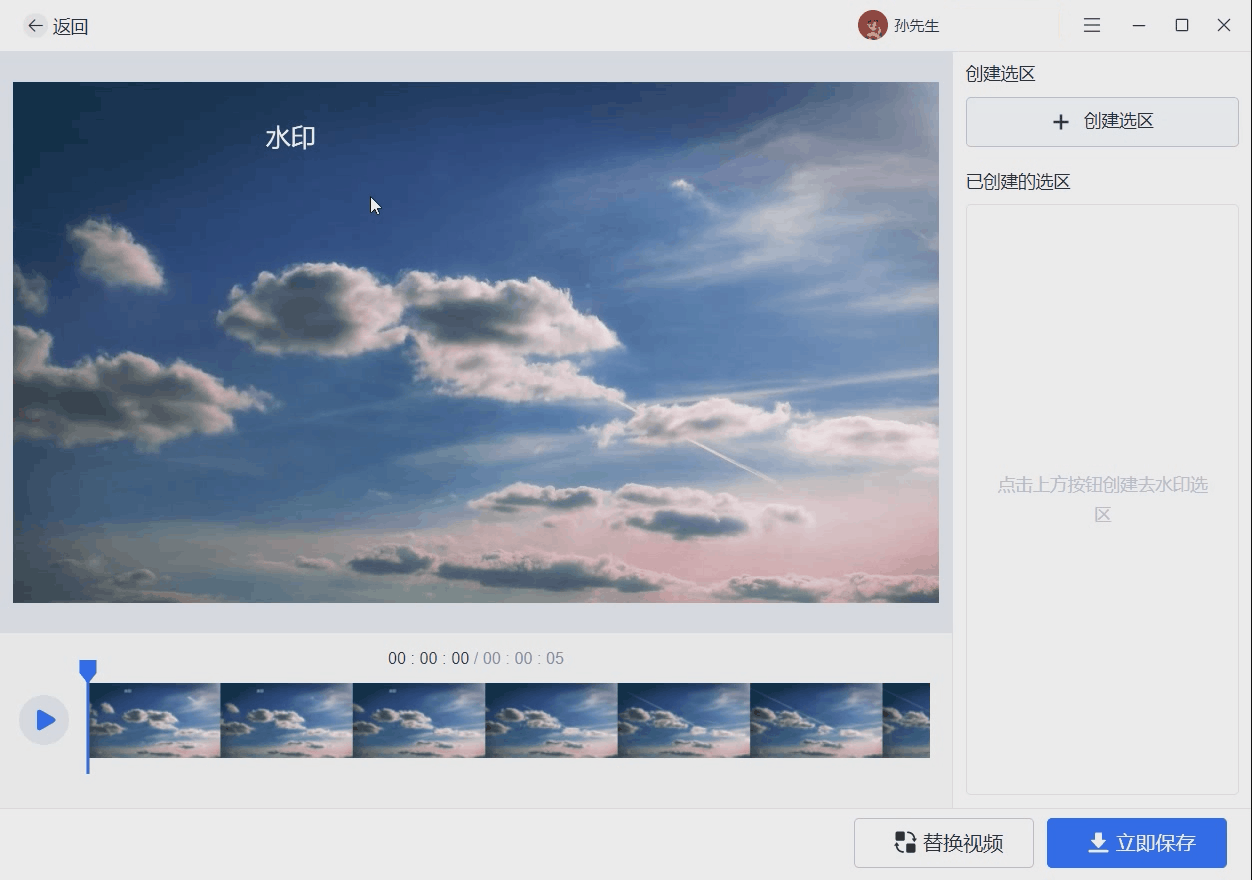1252x880 pixels.
Task: Click the total duration 00:00:05
Action: coord(523,659)
